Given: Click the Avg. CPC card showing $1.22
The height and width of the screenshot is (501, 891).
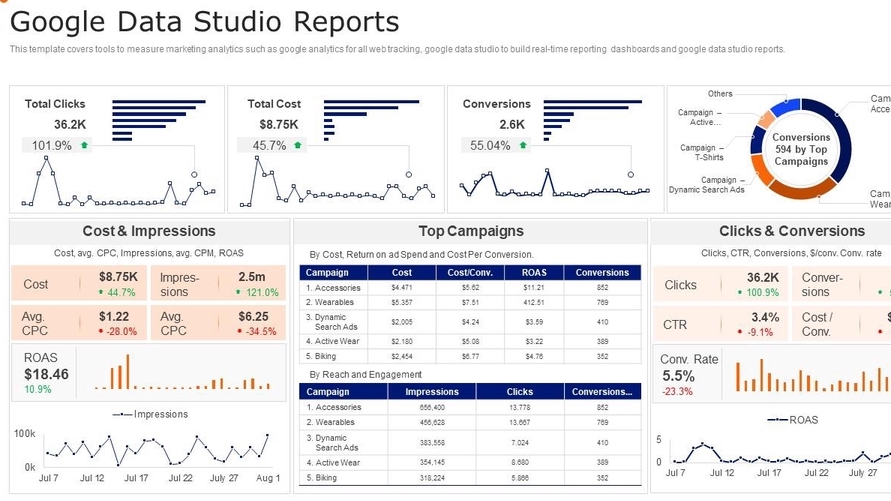Looking at the screenshot, I should click(x=79, y=323).
